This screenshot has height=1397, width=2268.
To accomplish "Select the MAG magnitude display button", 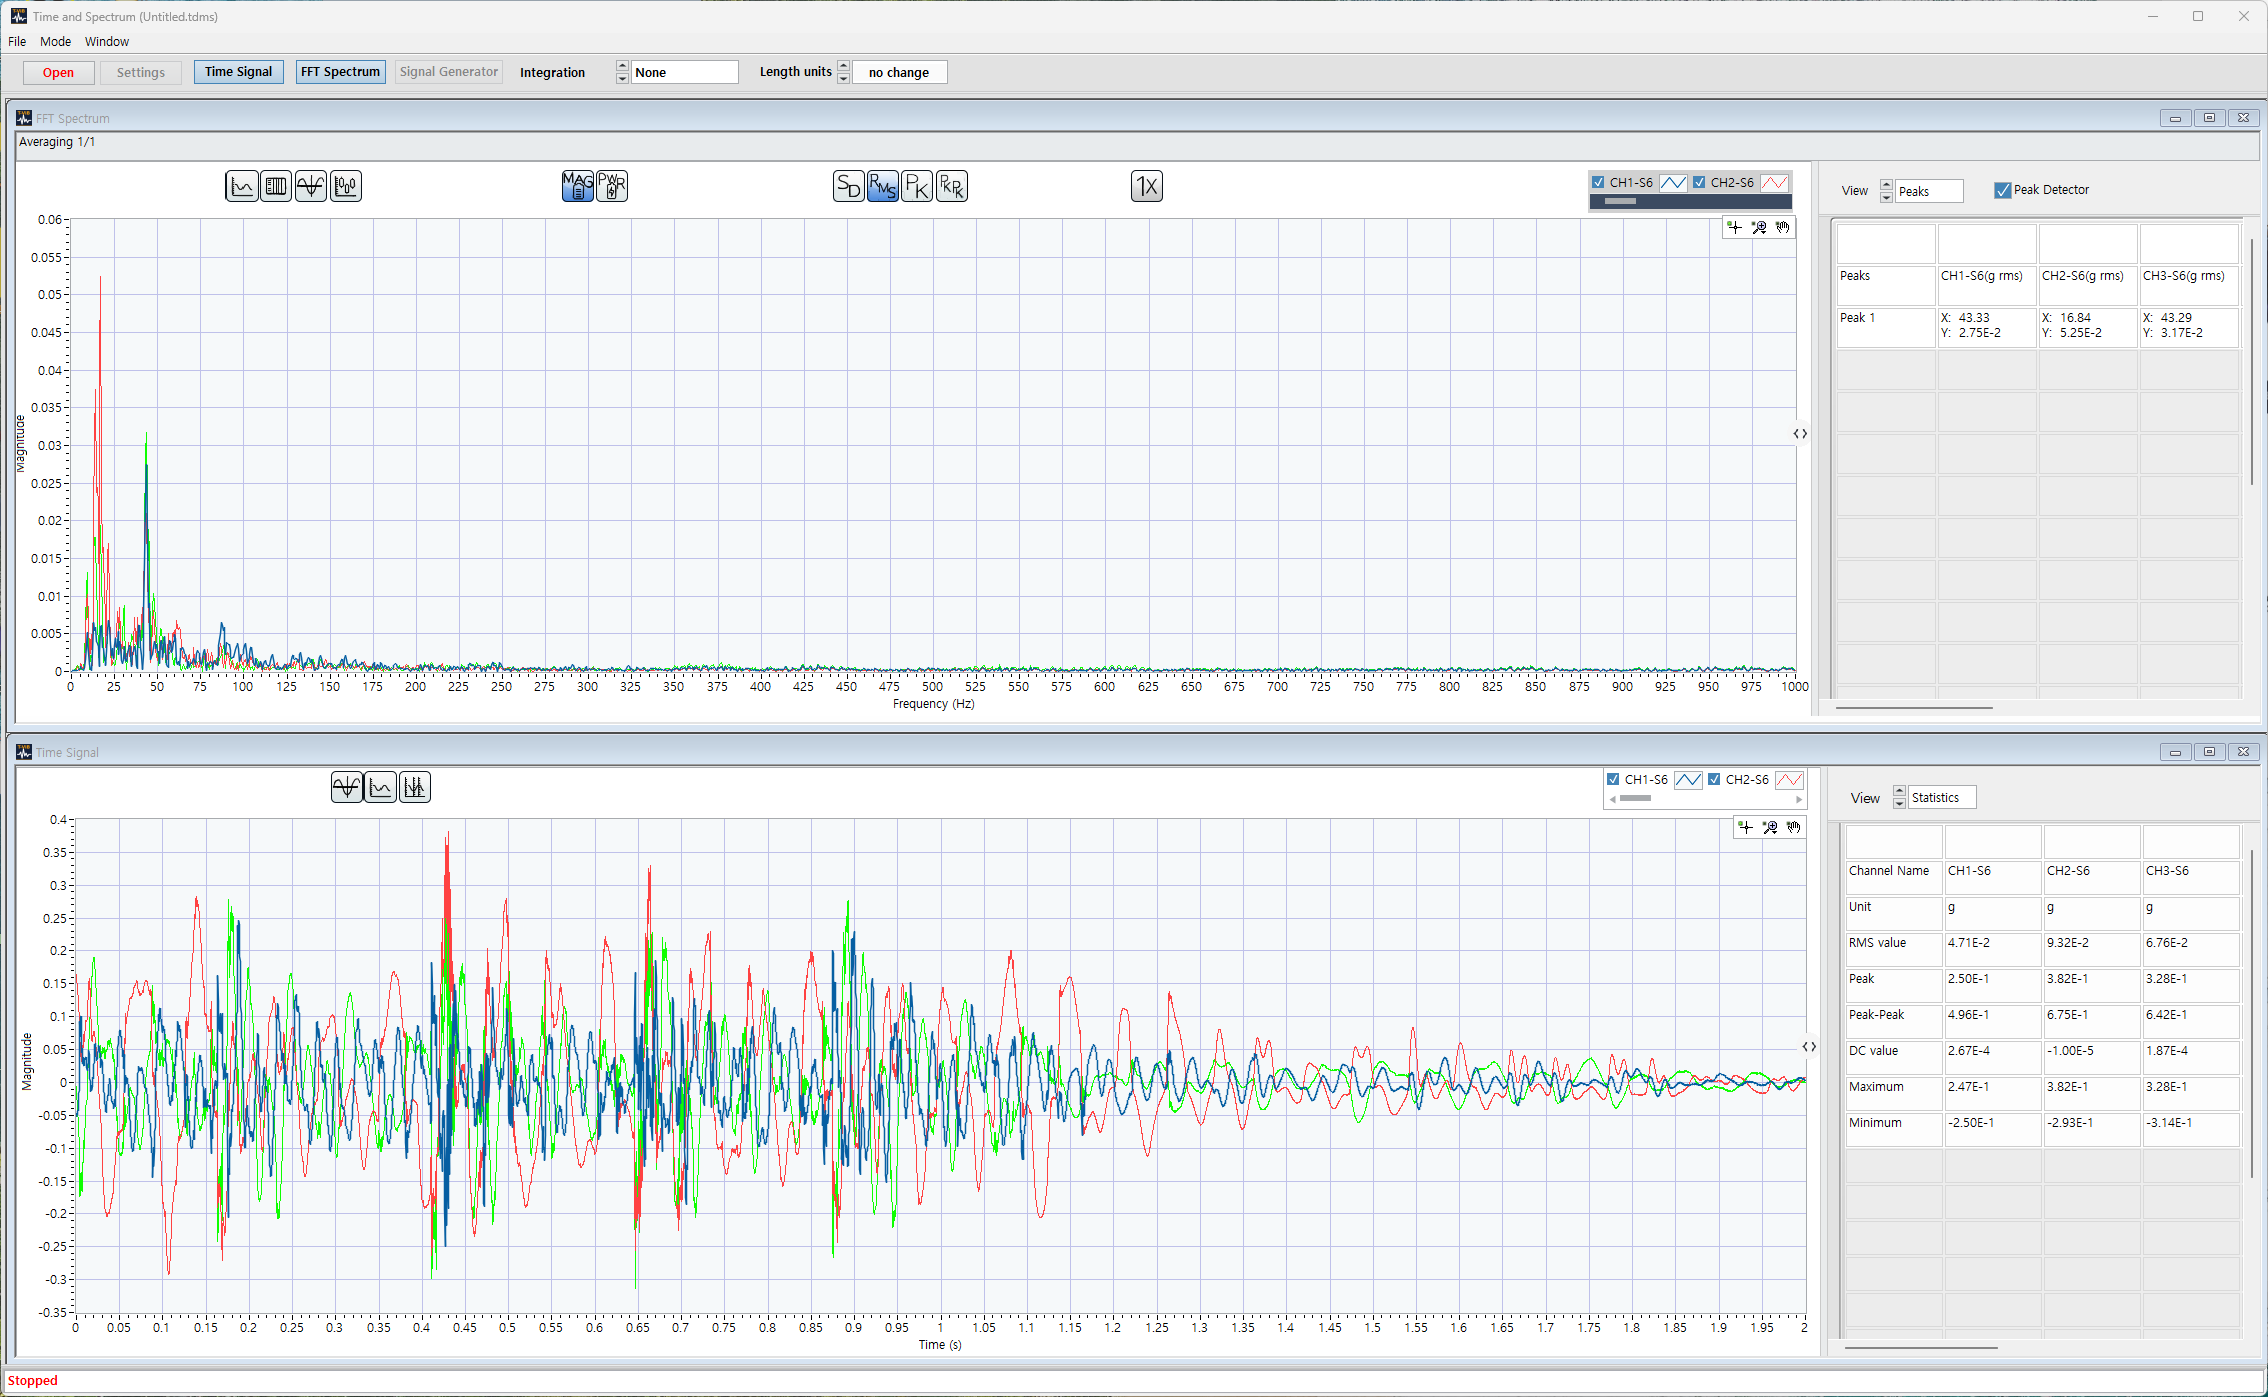I will pyautogui.click(x=577, y=186).
